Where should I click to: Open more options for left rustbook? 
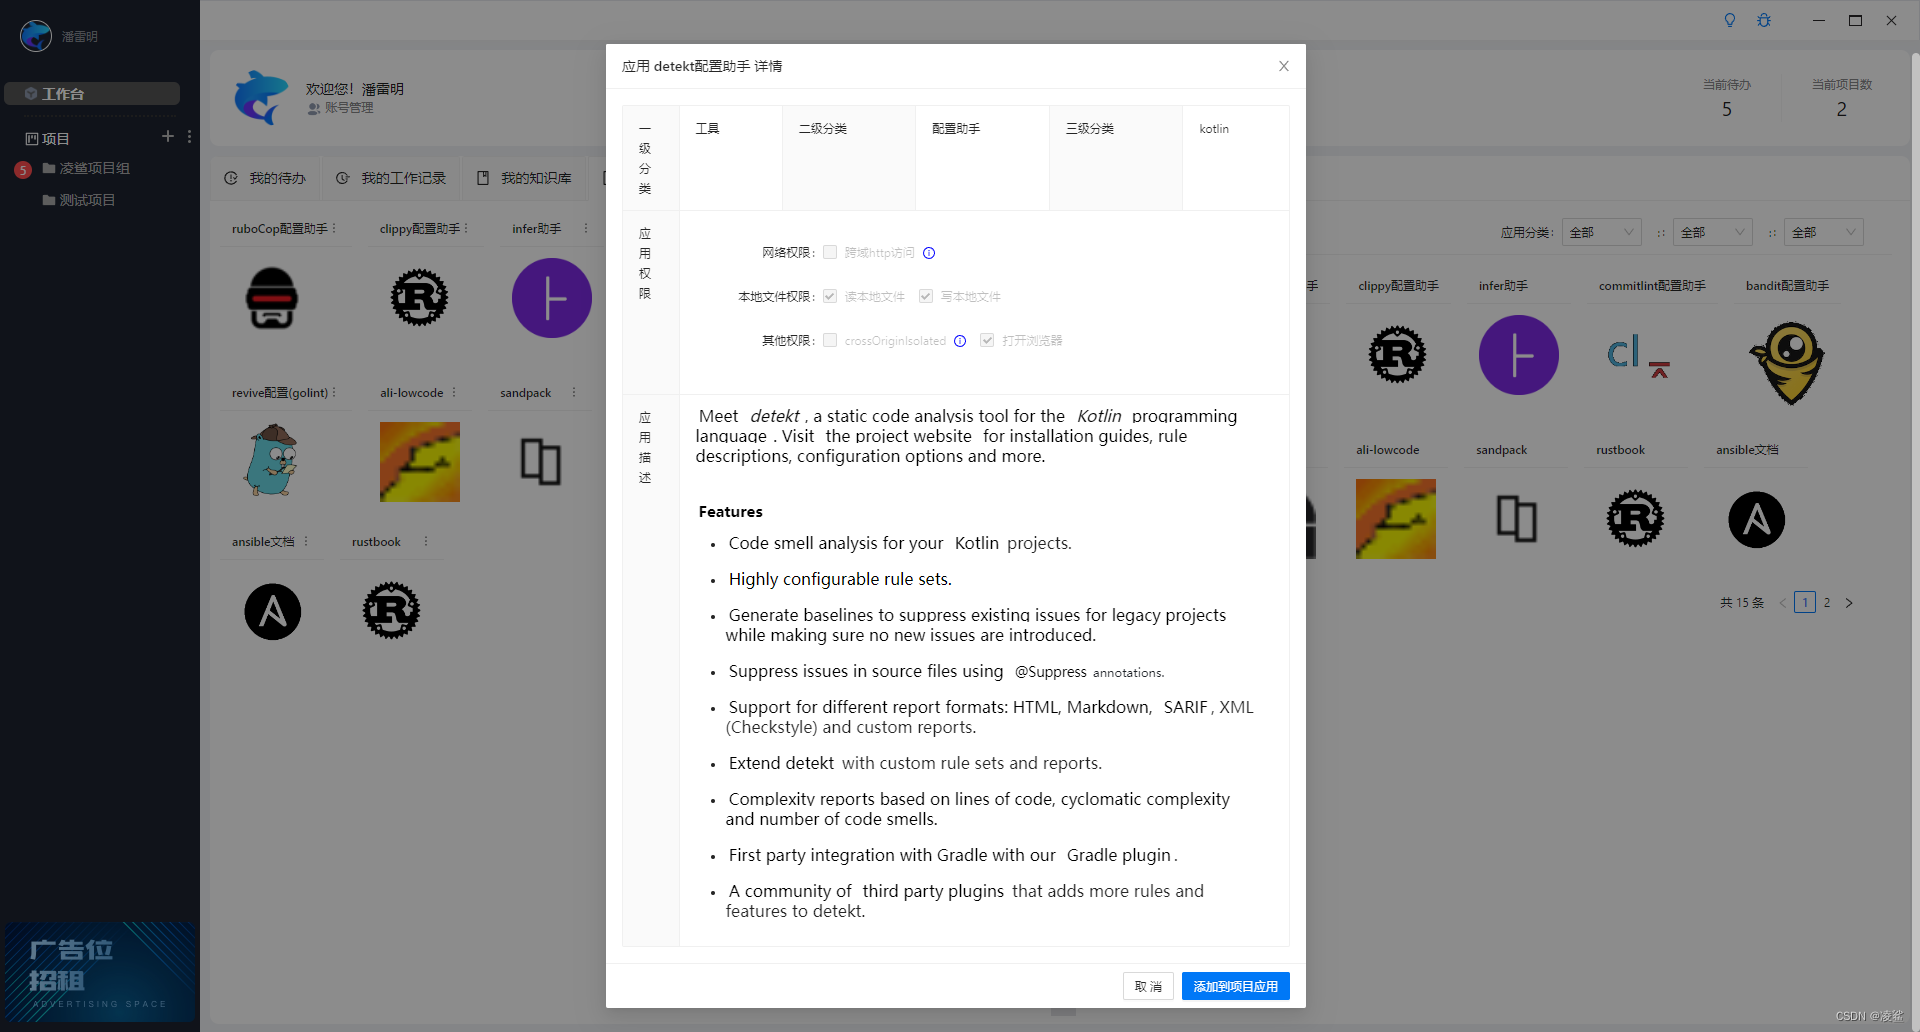click(426, 541)
